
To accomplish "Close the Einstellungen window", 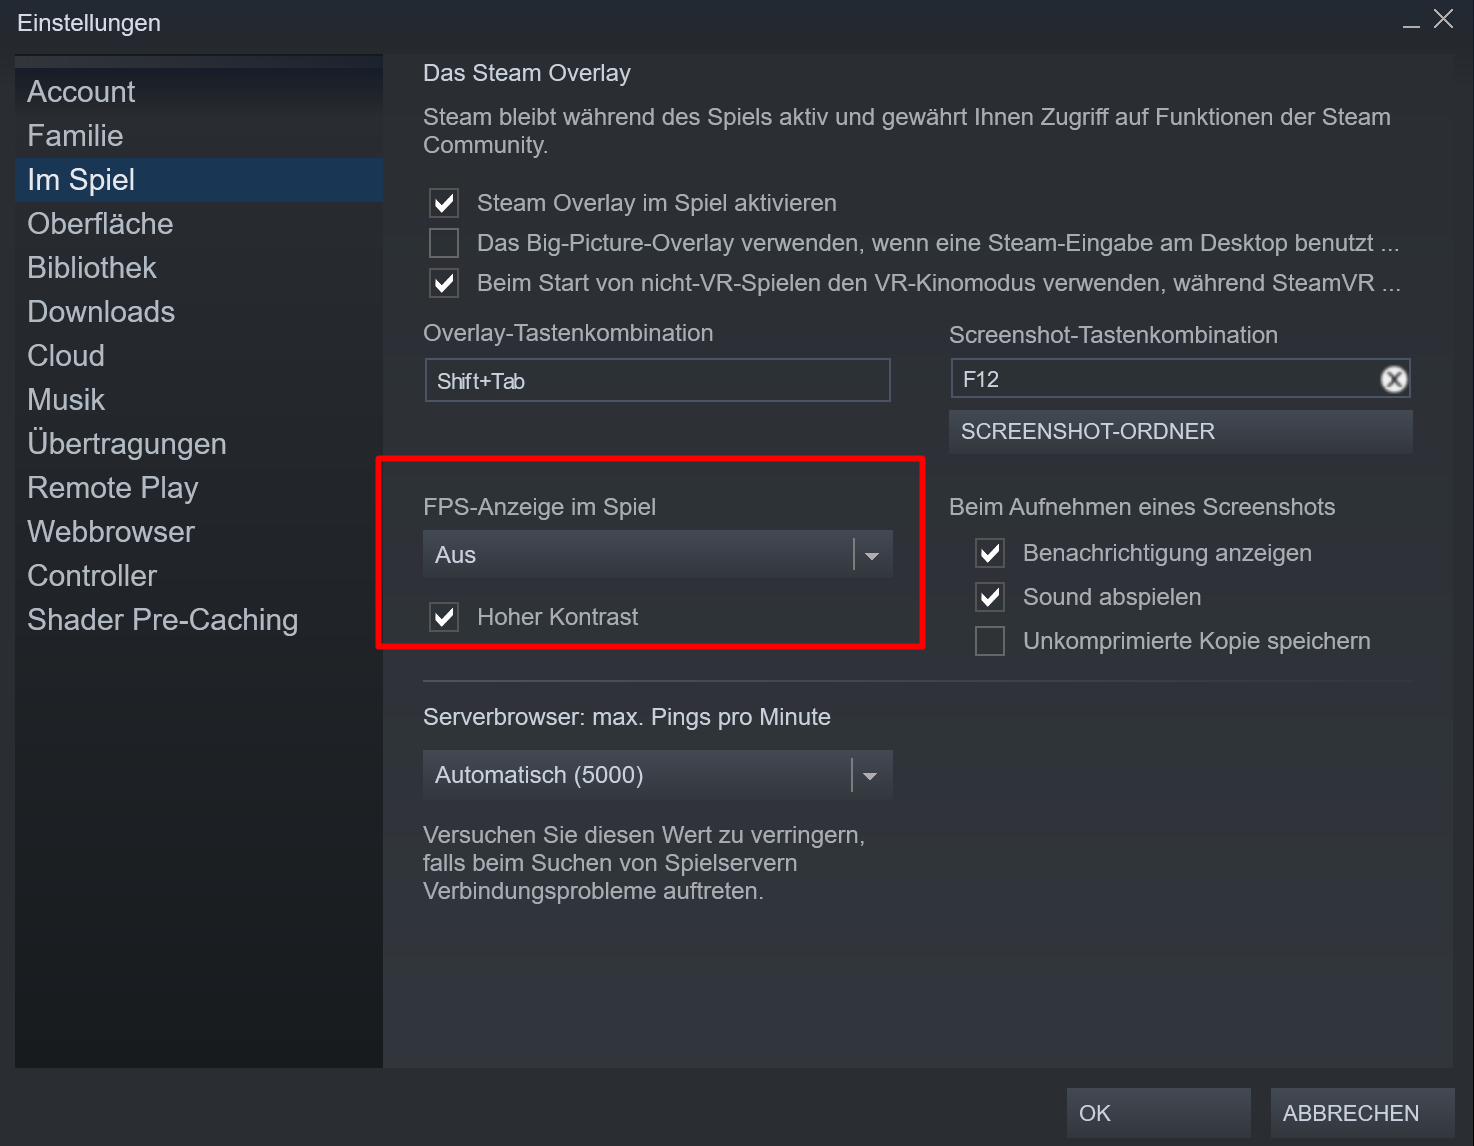I will tap(1443, 20).
